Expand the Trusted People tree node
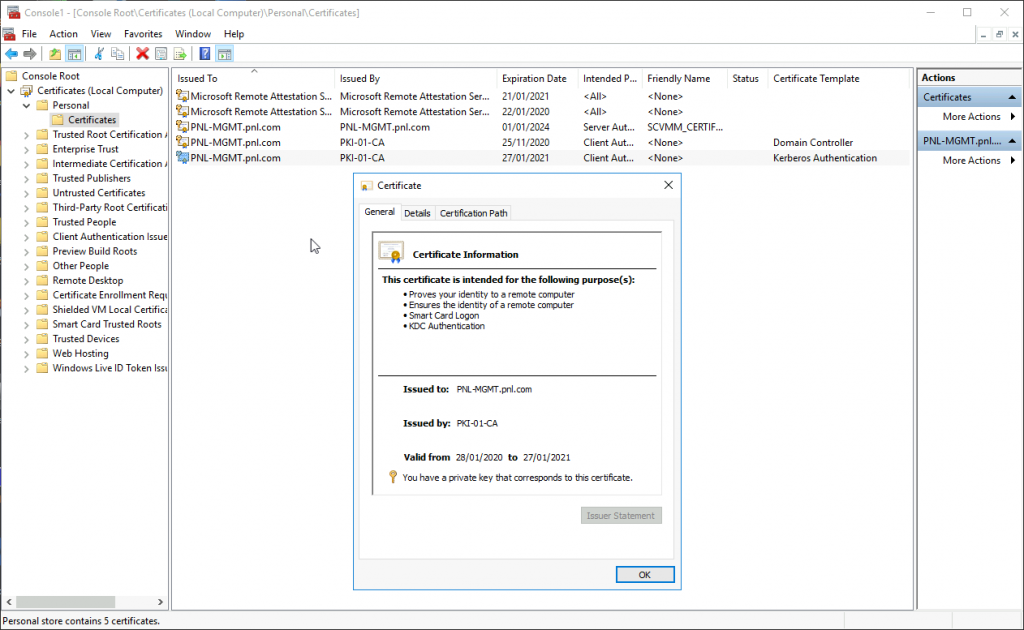Image resolution: width=1024 pixels, height=630 pixels. tap(25, 221)
